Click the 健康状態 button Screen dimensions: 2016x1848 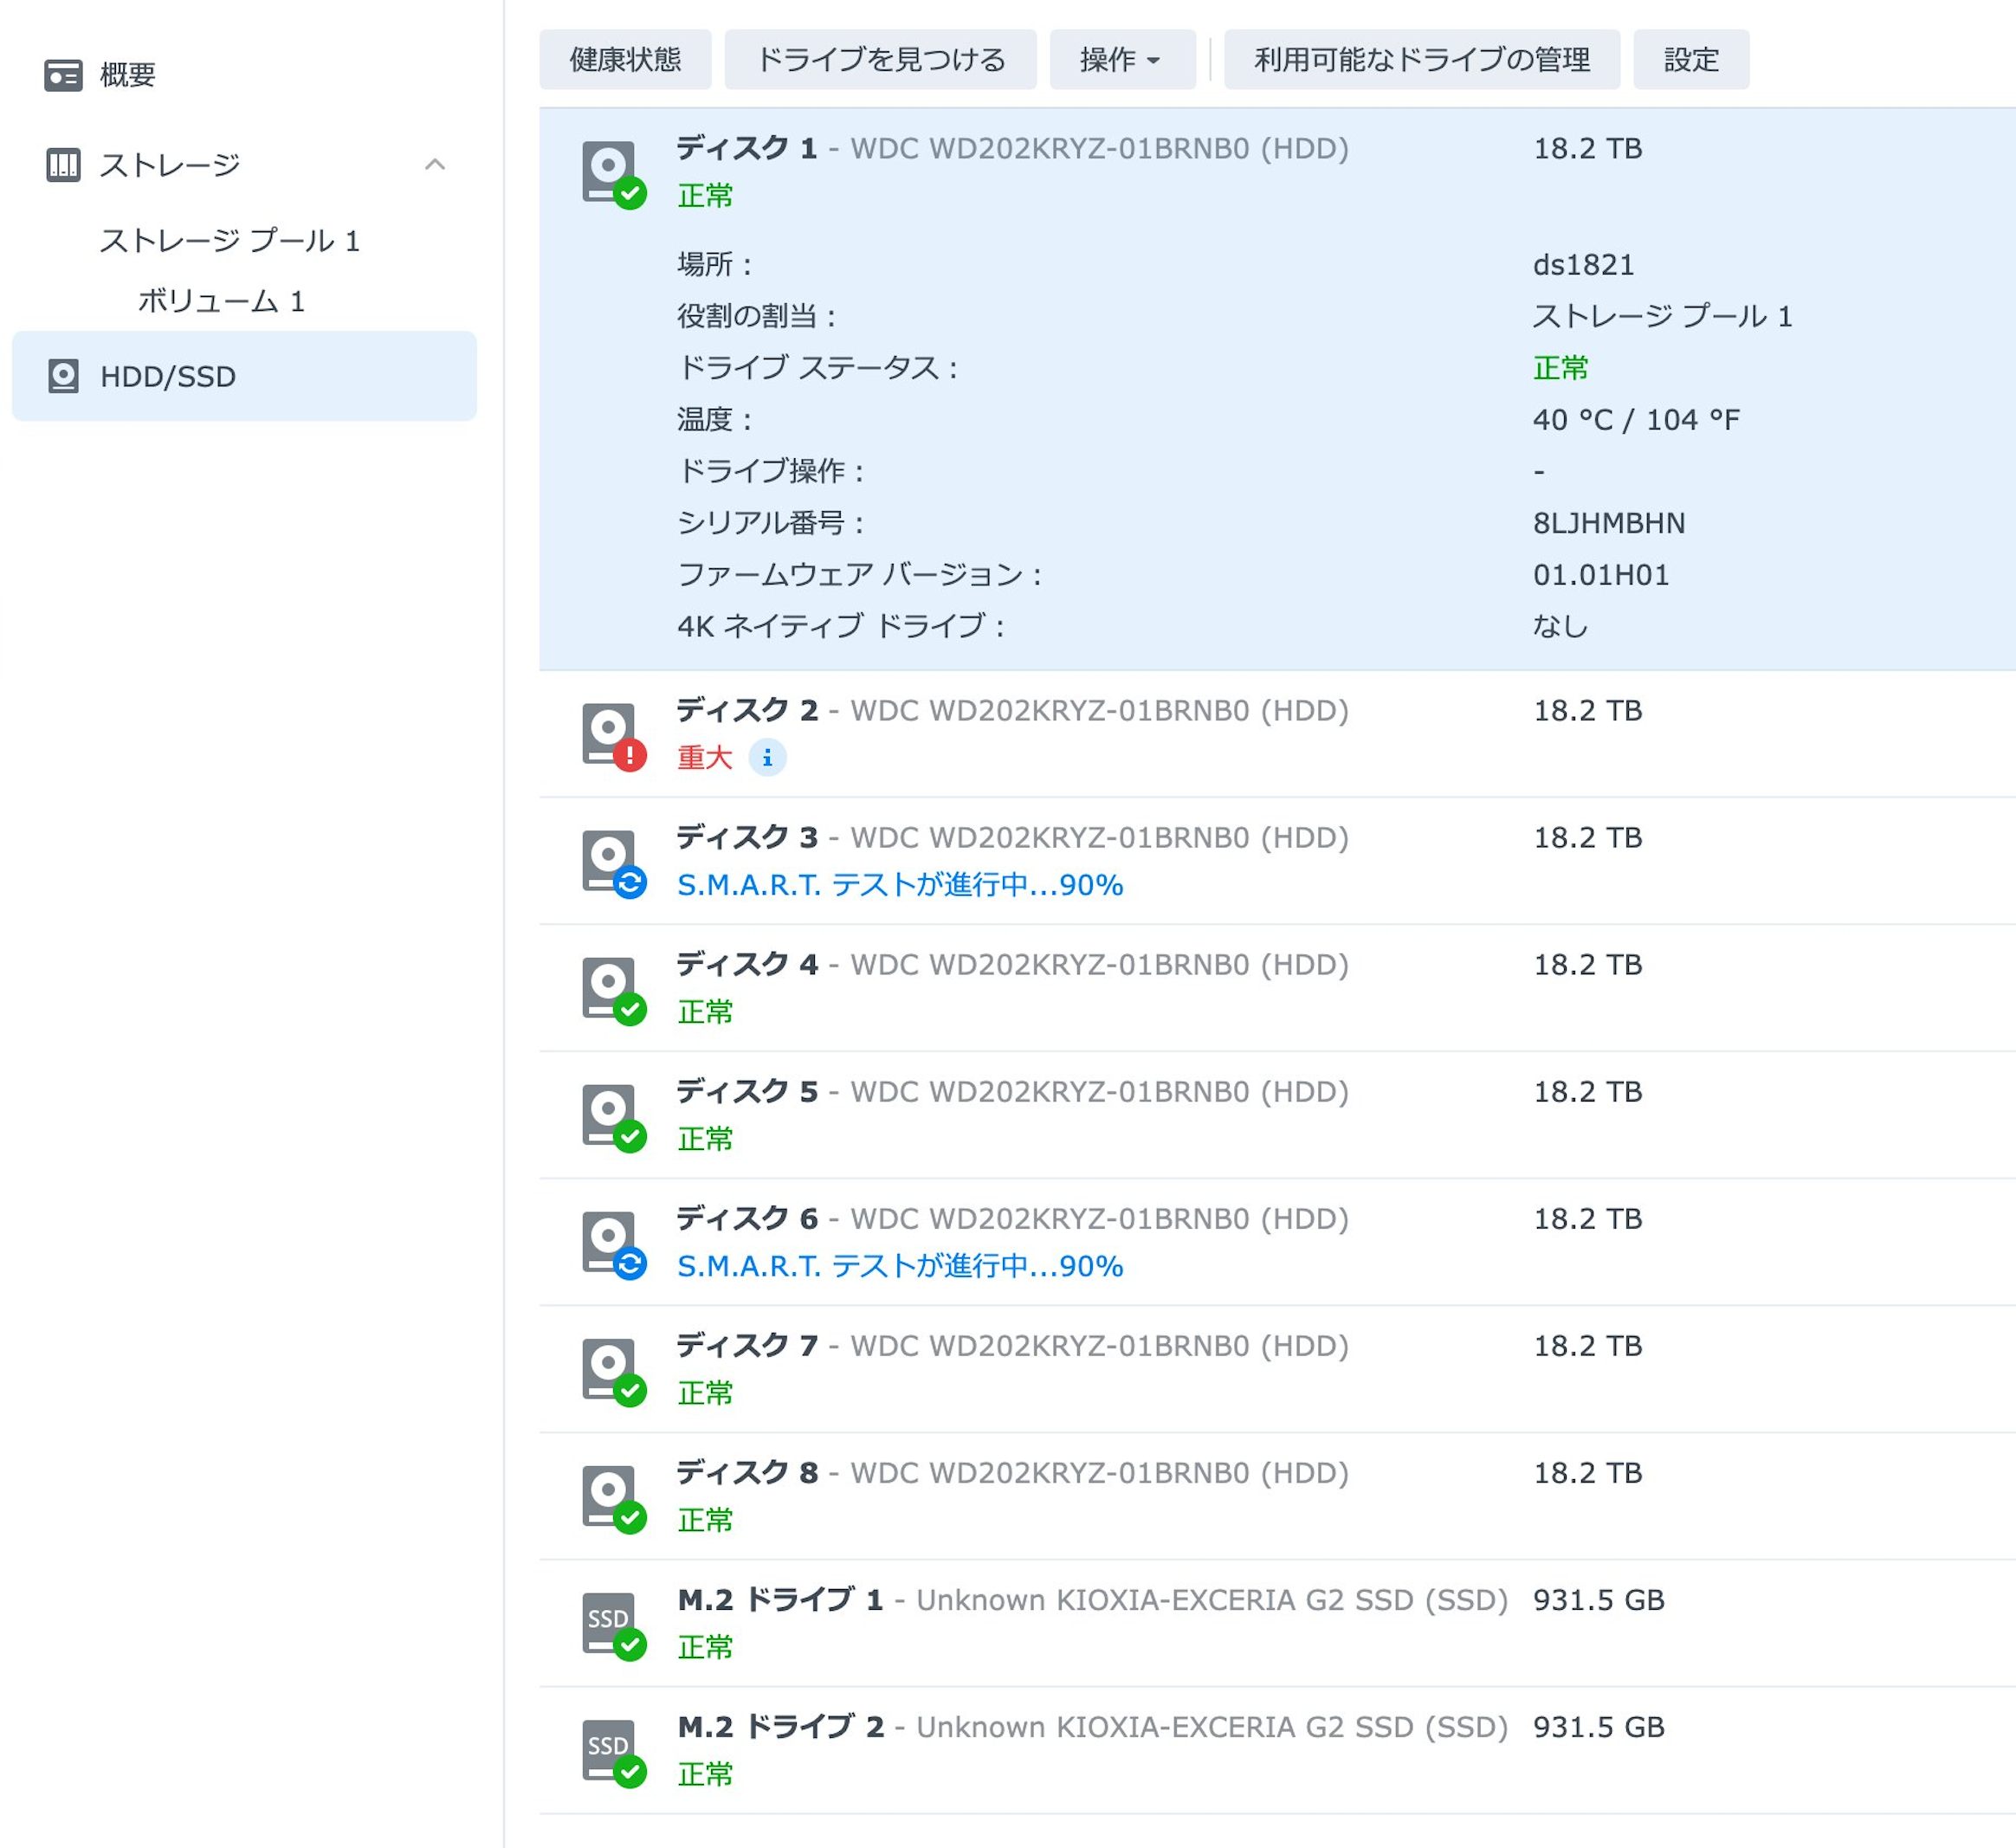[625, 60]
